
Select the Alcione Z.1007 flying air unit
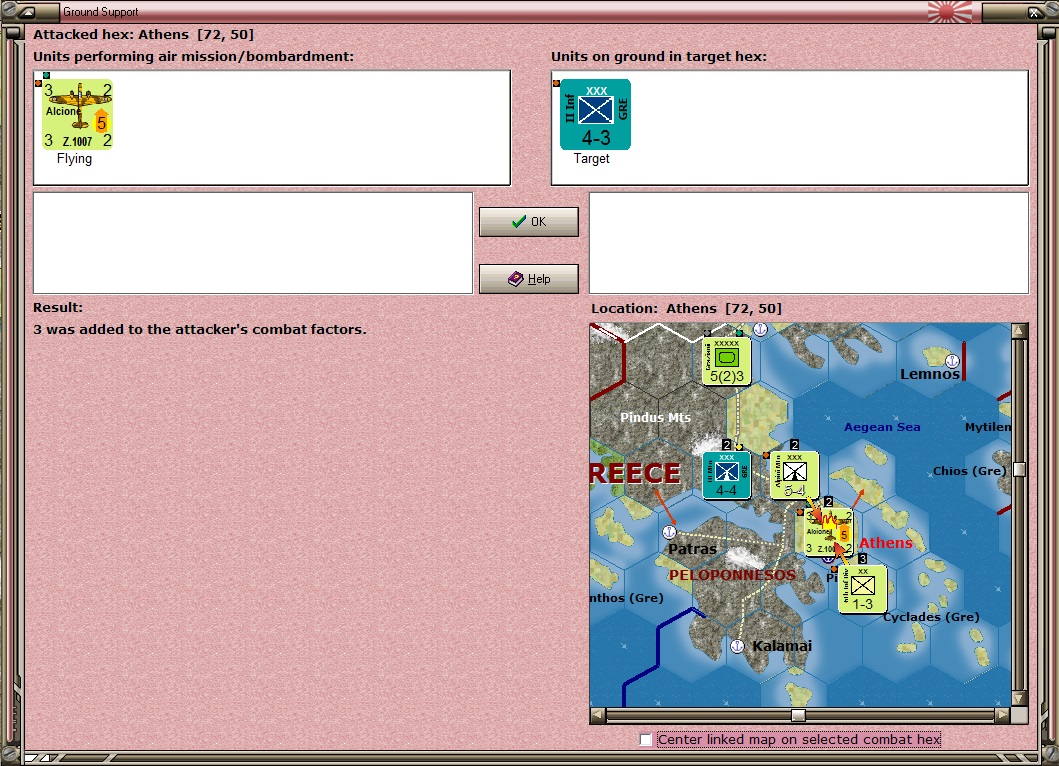pyautogui.click(x=78, y=114)
